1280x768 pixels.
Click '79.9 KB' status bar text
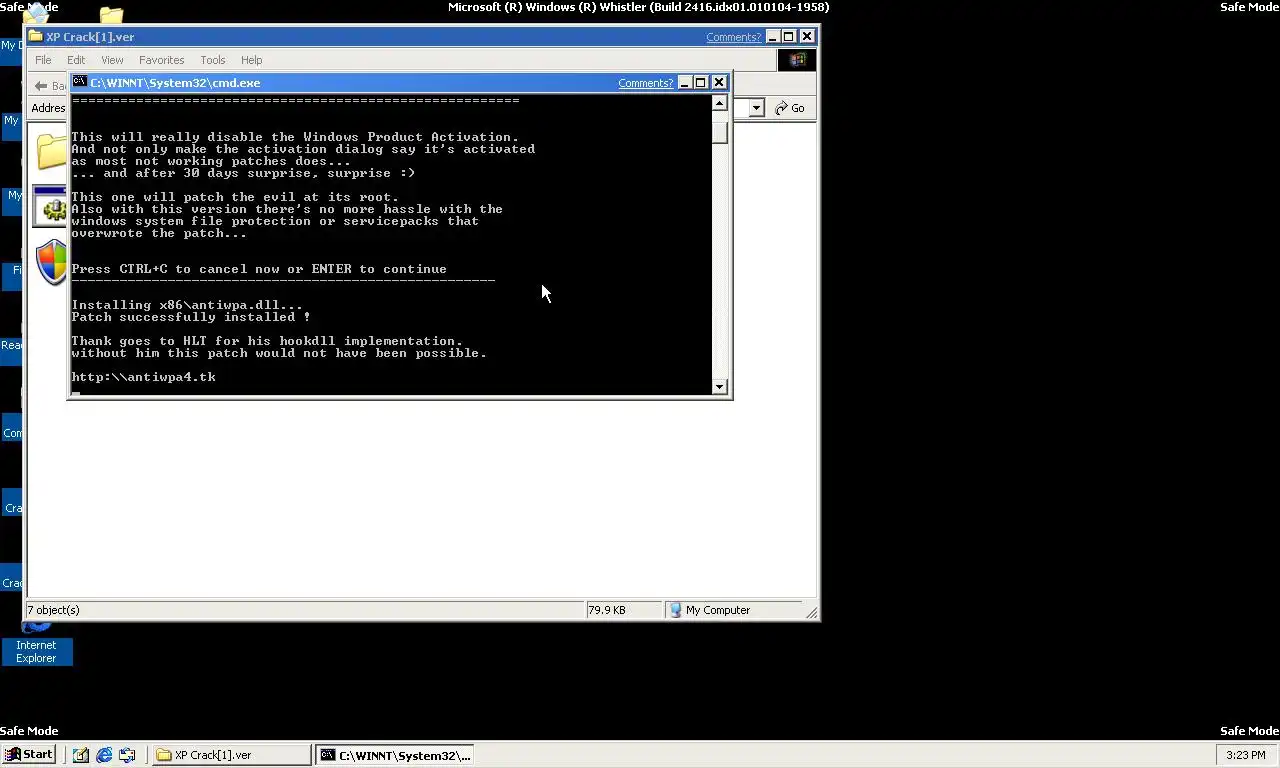point(607,610)
